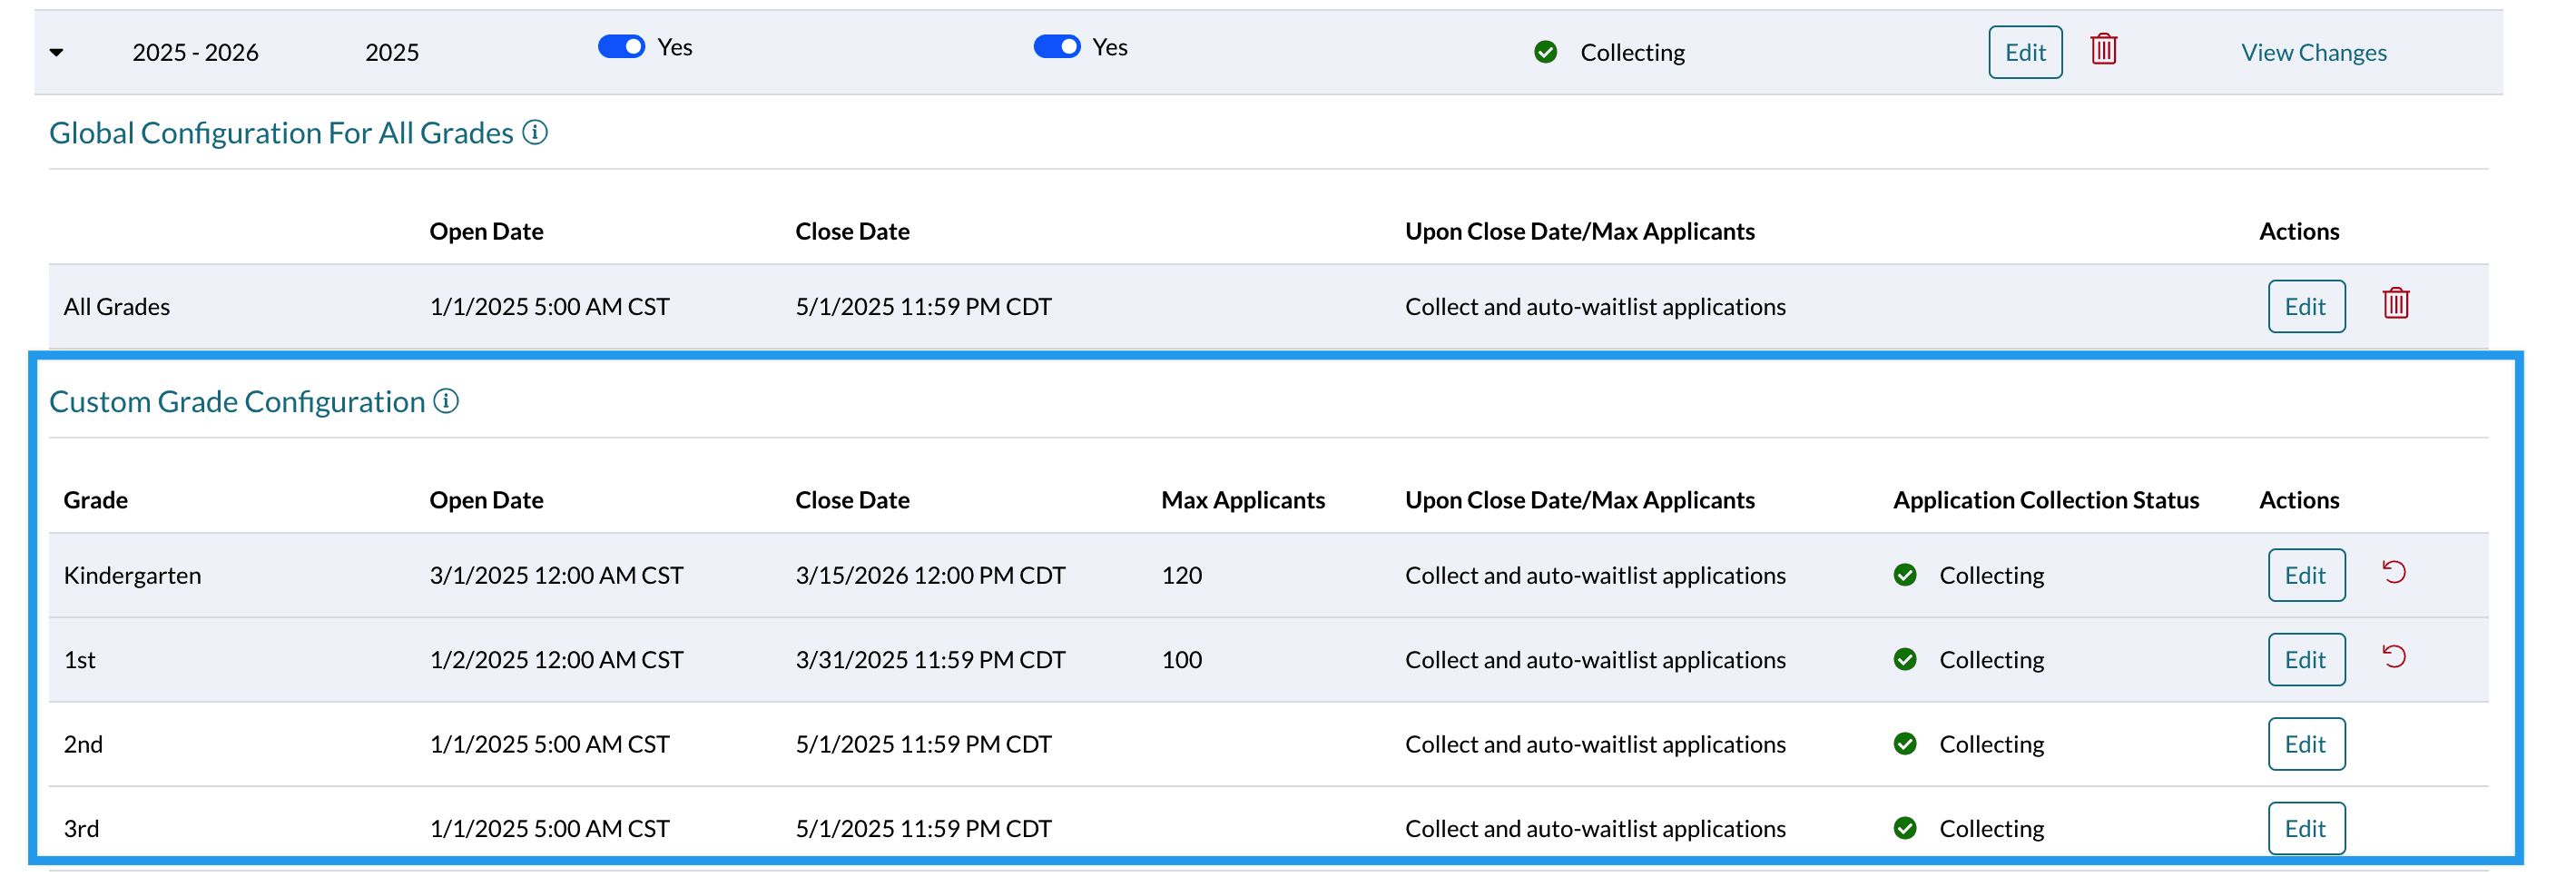Delete the 2025 - 2026 school year row
Screen dimensions: 2576x877
2103,49
